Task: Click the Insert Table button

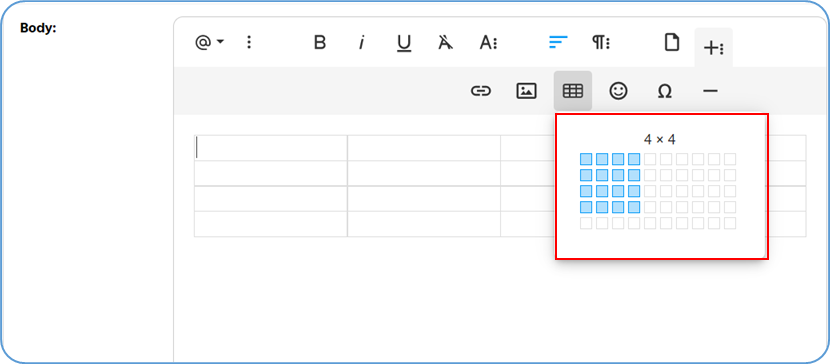Action: pyautogui.click(x=573, y=91)
